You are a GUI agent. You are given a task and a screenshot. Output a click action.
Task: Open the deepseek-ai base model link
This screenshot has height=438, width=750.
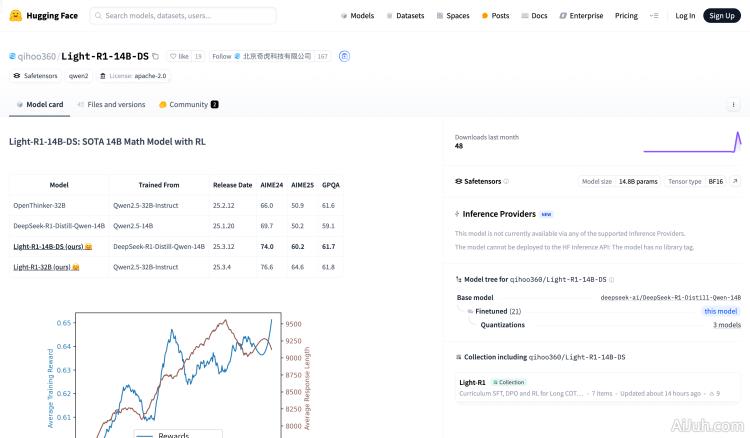[x=670, y=297]
